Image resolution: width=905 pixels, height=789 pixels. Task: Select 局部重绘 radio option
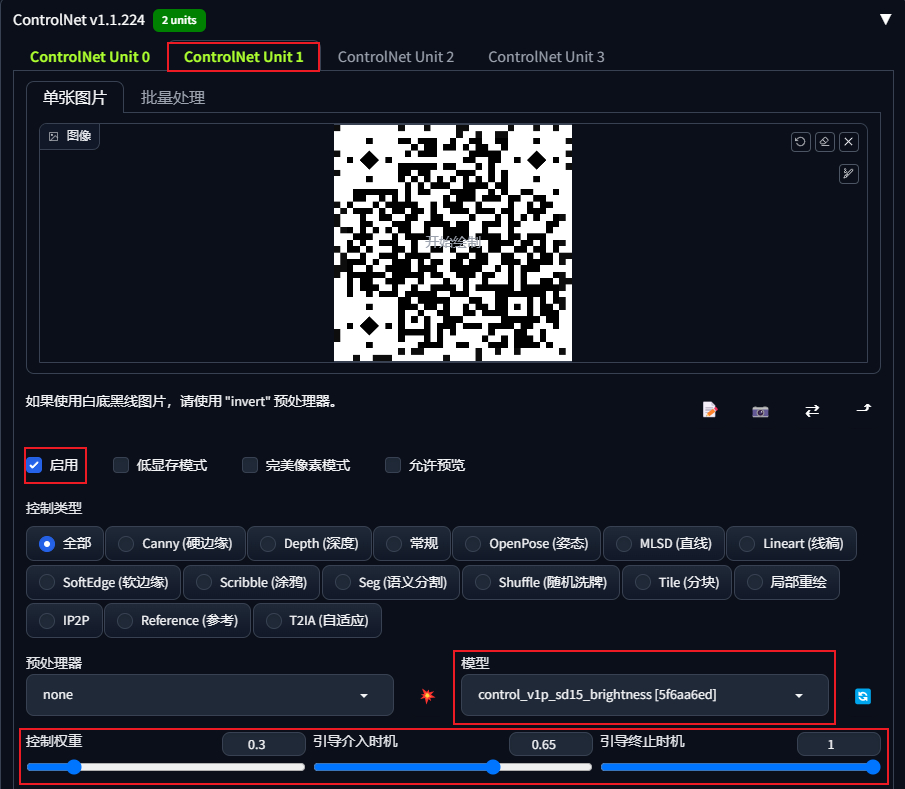point(787,582)
